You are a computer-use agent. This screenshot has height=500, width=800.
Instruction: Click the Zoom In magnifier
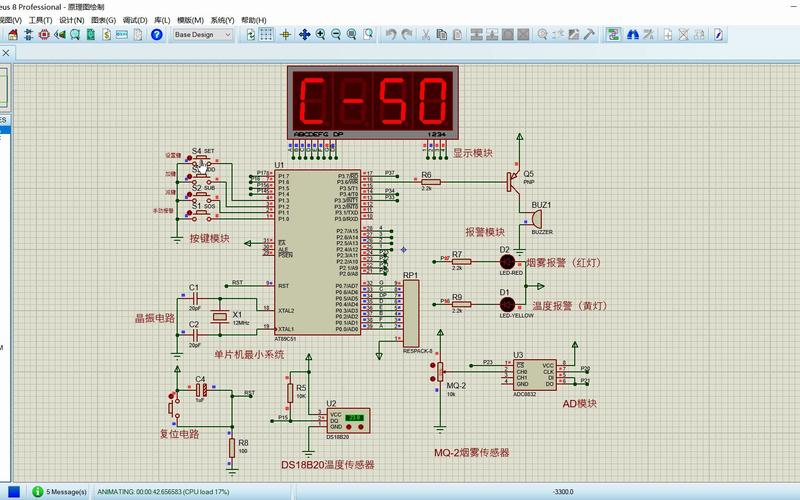pyautogui.click(x=320, y=35)
